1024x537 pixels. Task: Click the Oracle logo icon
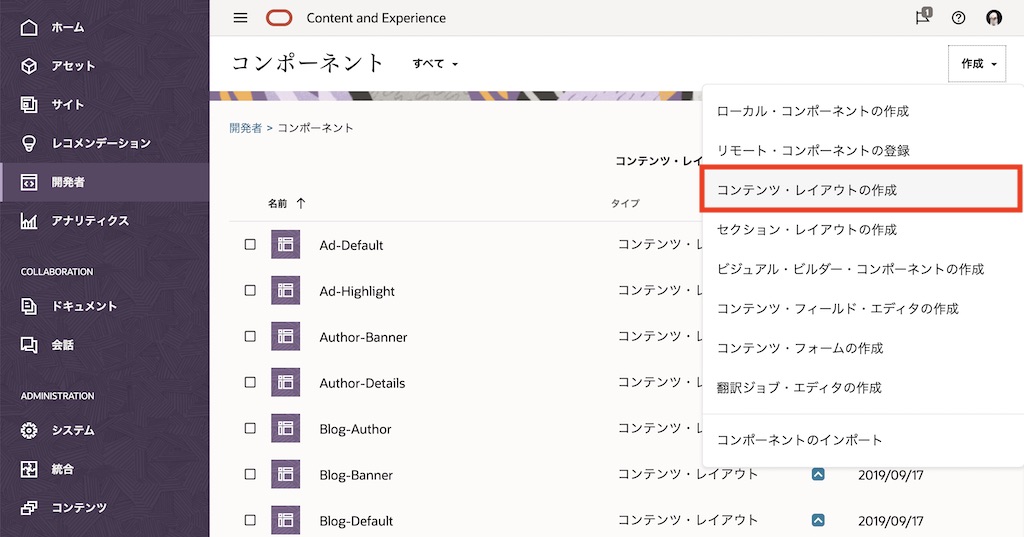pyautogui.click(x=279, y=18)
